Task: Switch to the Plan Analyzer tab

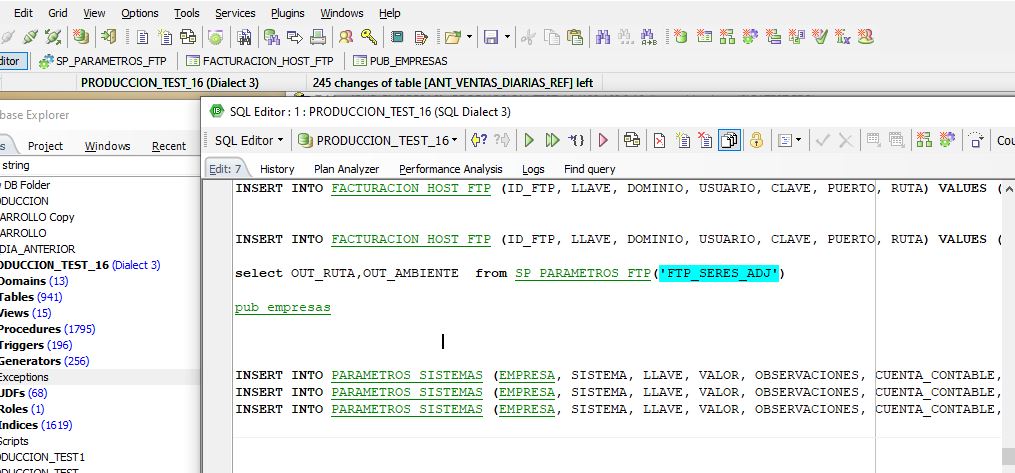Action: (x=346, y=169)
